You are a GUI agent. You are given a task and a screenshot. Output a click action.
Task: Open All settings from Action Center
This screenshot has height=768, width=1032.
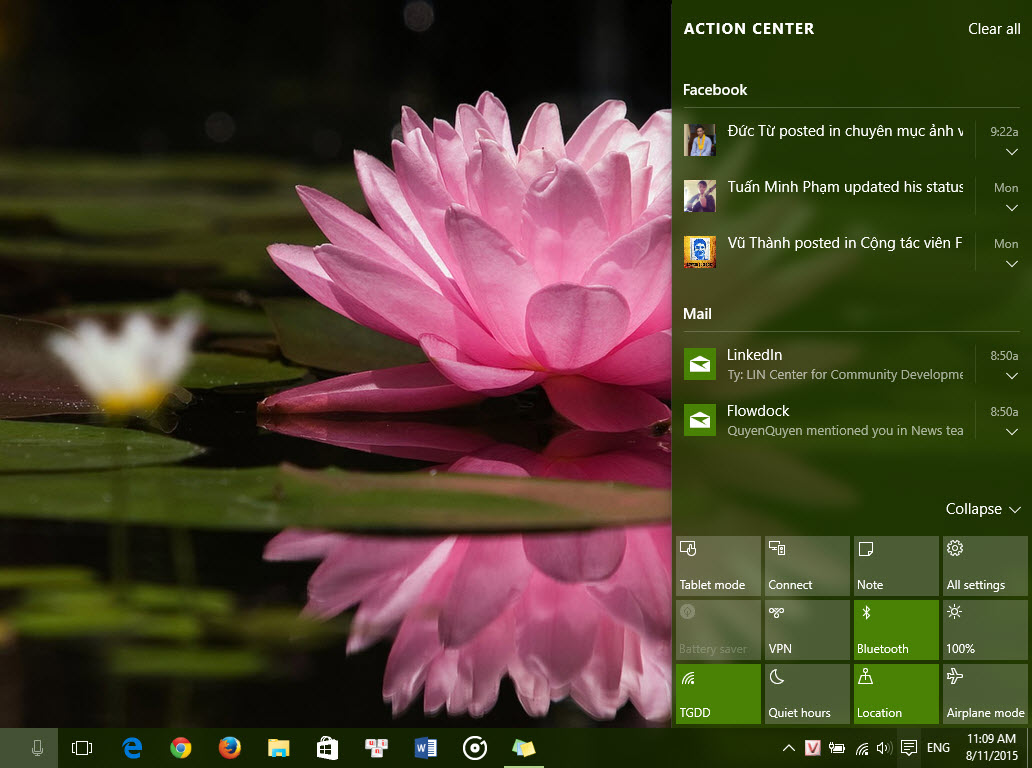984,565
